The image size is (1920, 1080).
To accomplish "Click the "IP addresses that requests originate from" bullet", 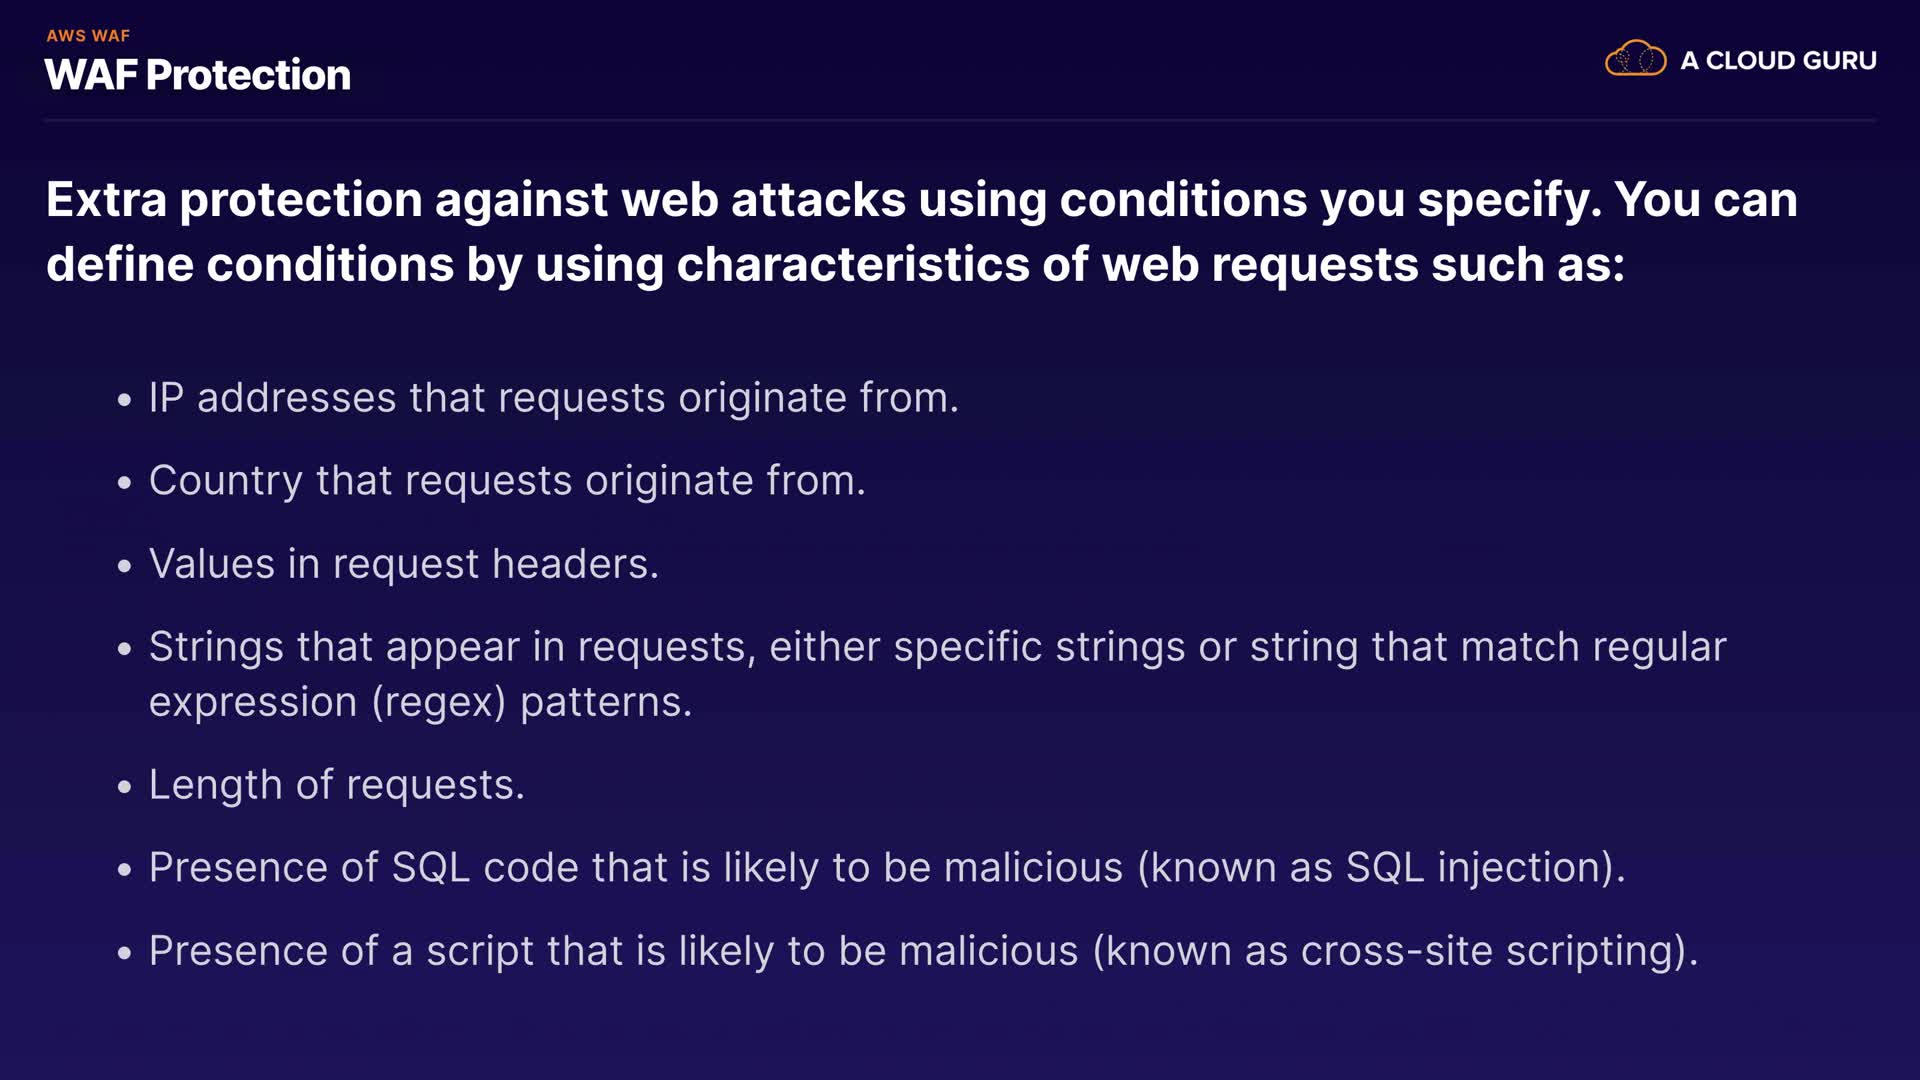I will click(553, 398).
